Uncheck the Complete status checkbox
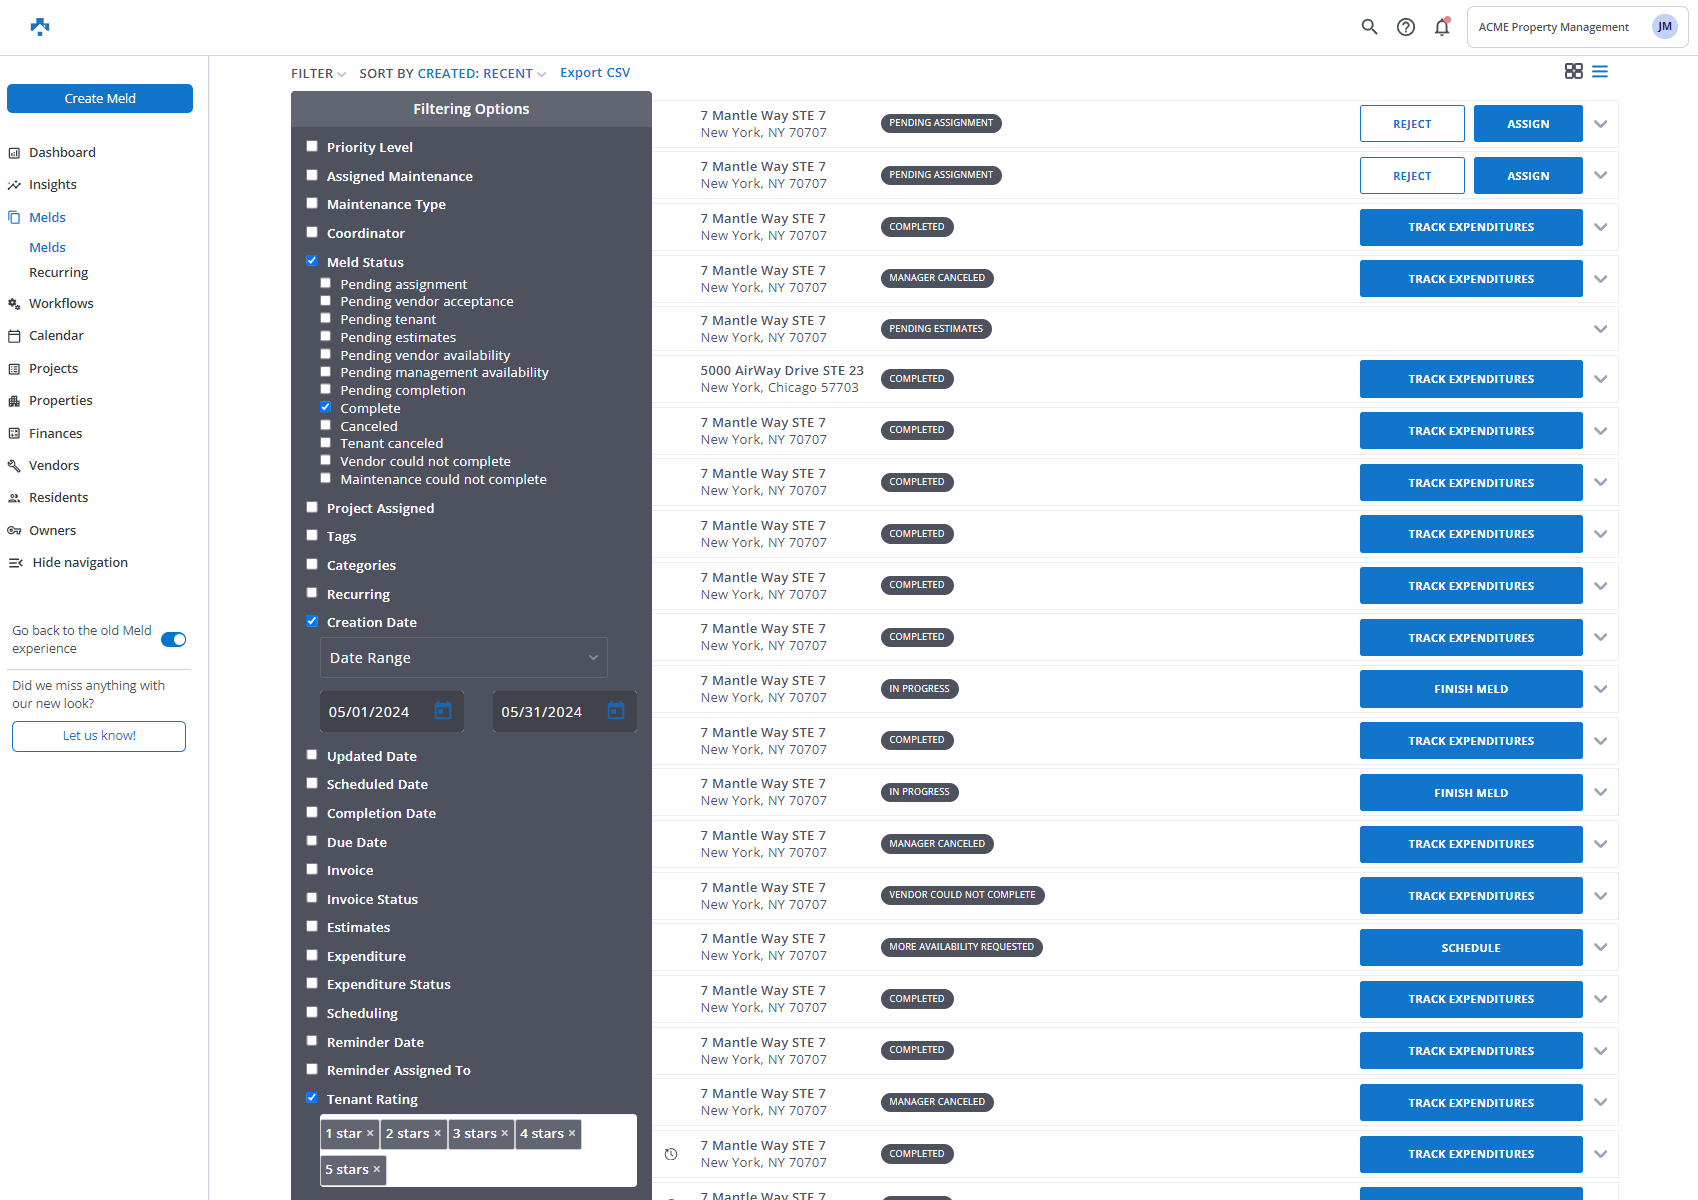1698x1200 pixels. 325,407
